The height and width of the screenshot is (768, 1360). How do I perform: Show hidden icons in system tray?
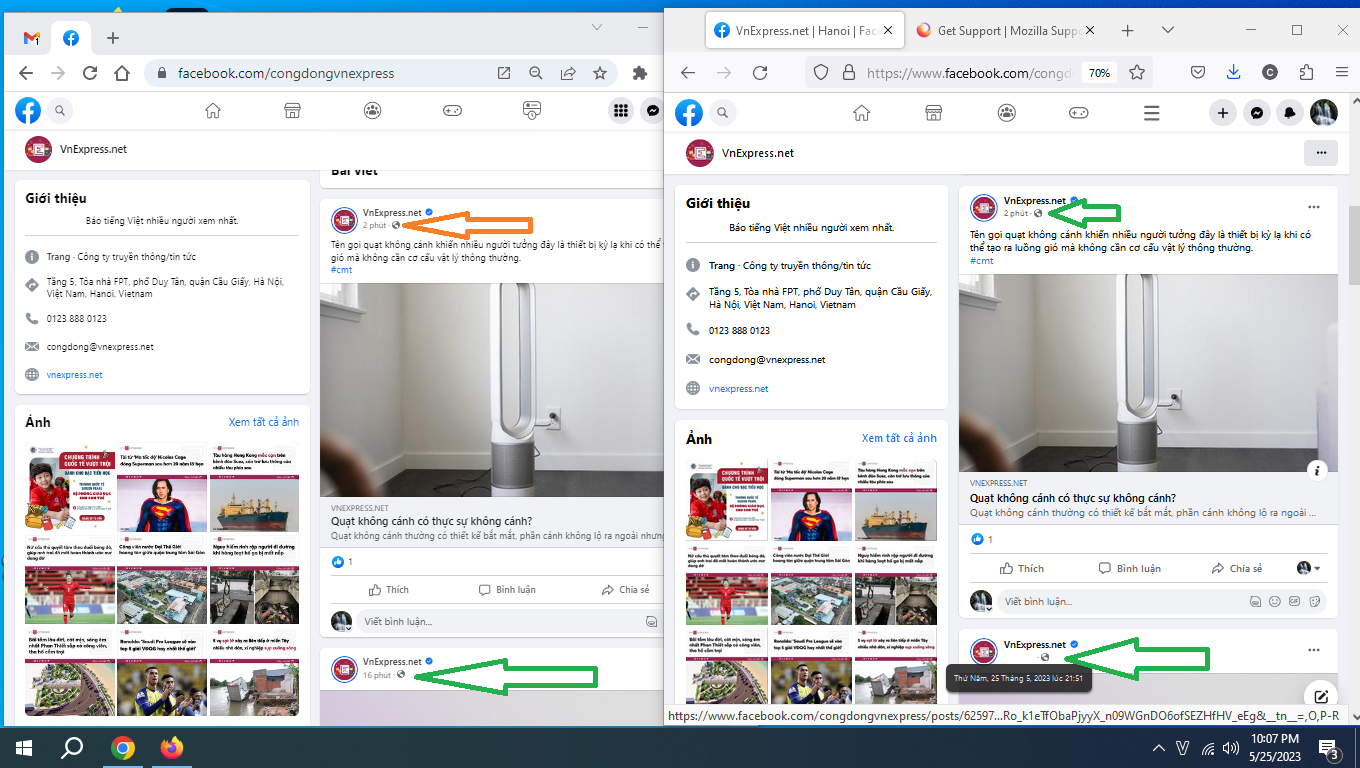click(1159, 748)
